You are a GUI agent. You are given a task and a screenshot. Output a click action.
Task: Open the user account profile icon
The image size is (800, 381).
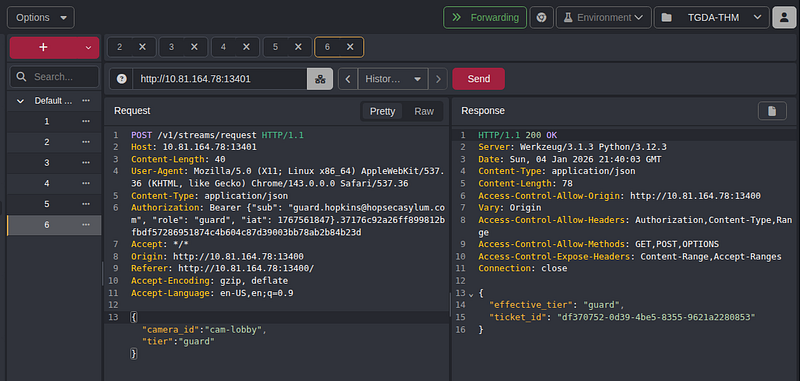point(784,17)
